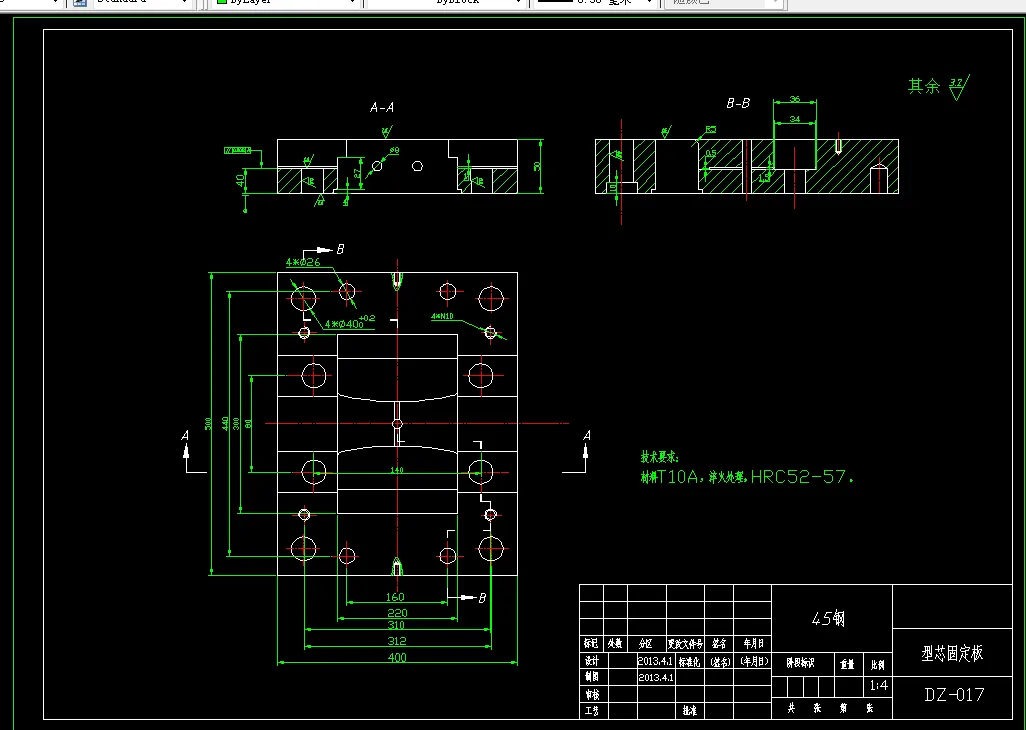1026x730 pixels.
Task: Click the left A section marker
Action: point(185,436)
